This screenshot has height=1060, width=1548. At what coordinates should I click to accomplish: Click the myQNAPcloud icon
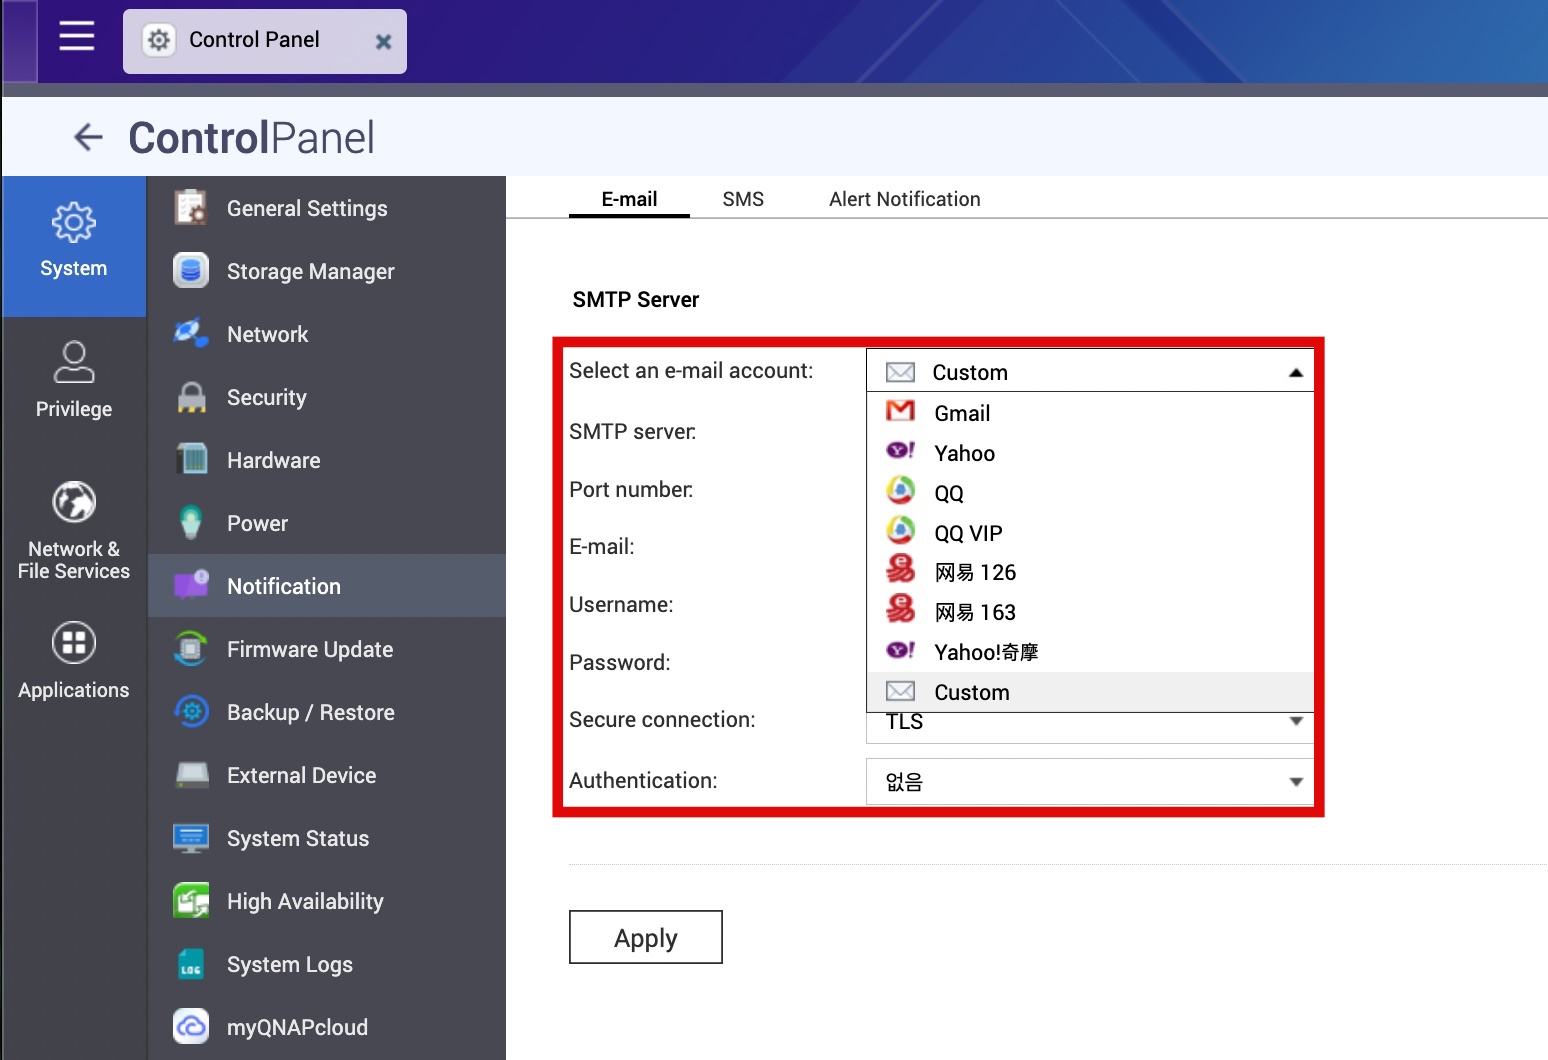[191, 1027]
